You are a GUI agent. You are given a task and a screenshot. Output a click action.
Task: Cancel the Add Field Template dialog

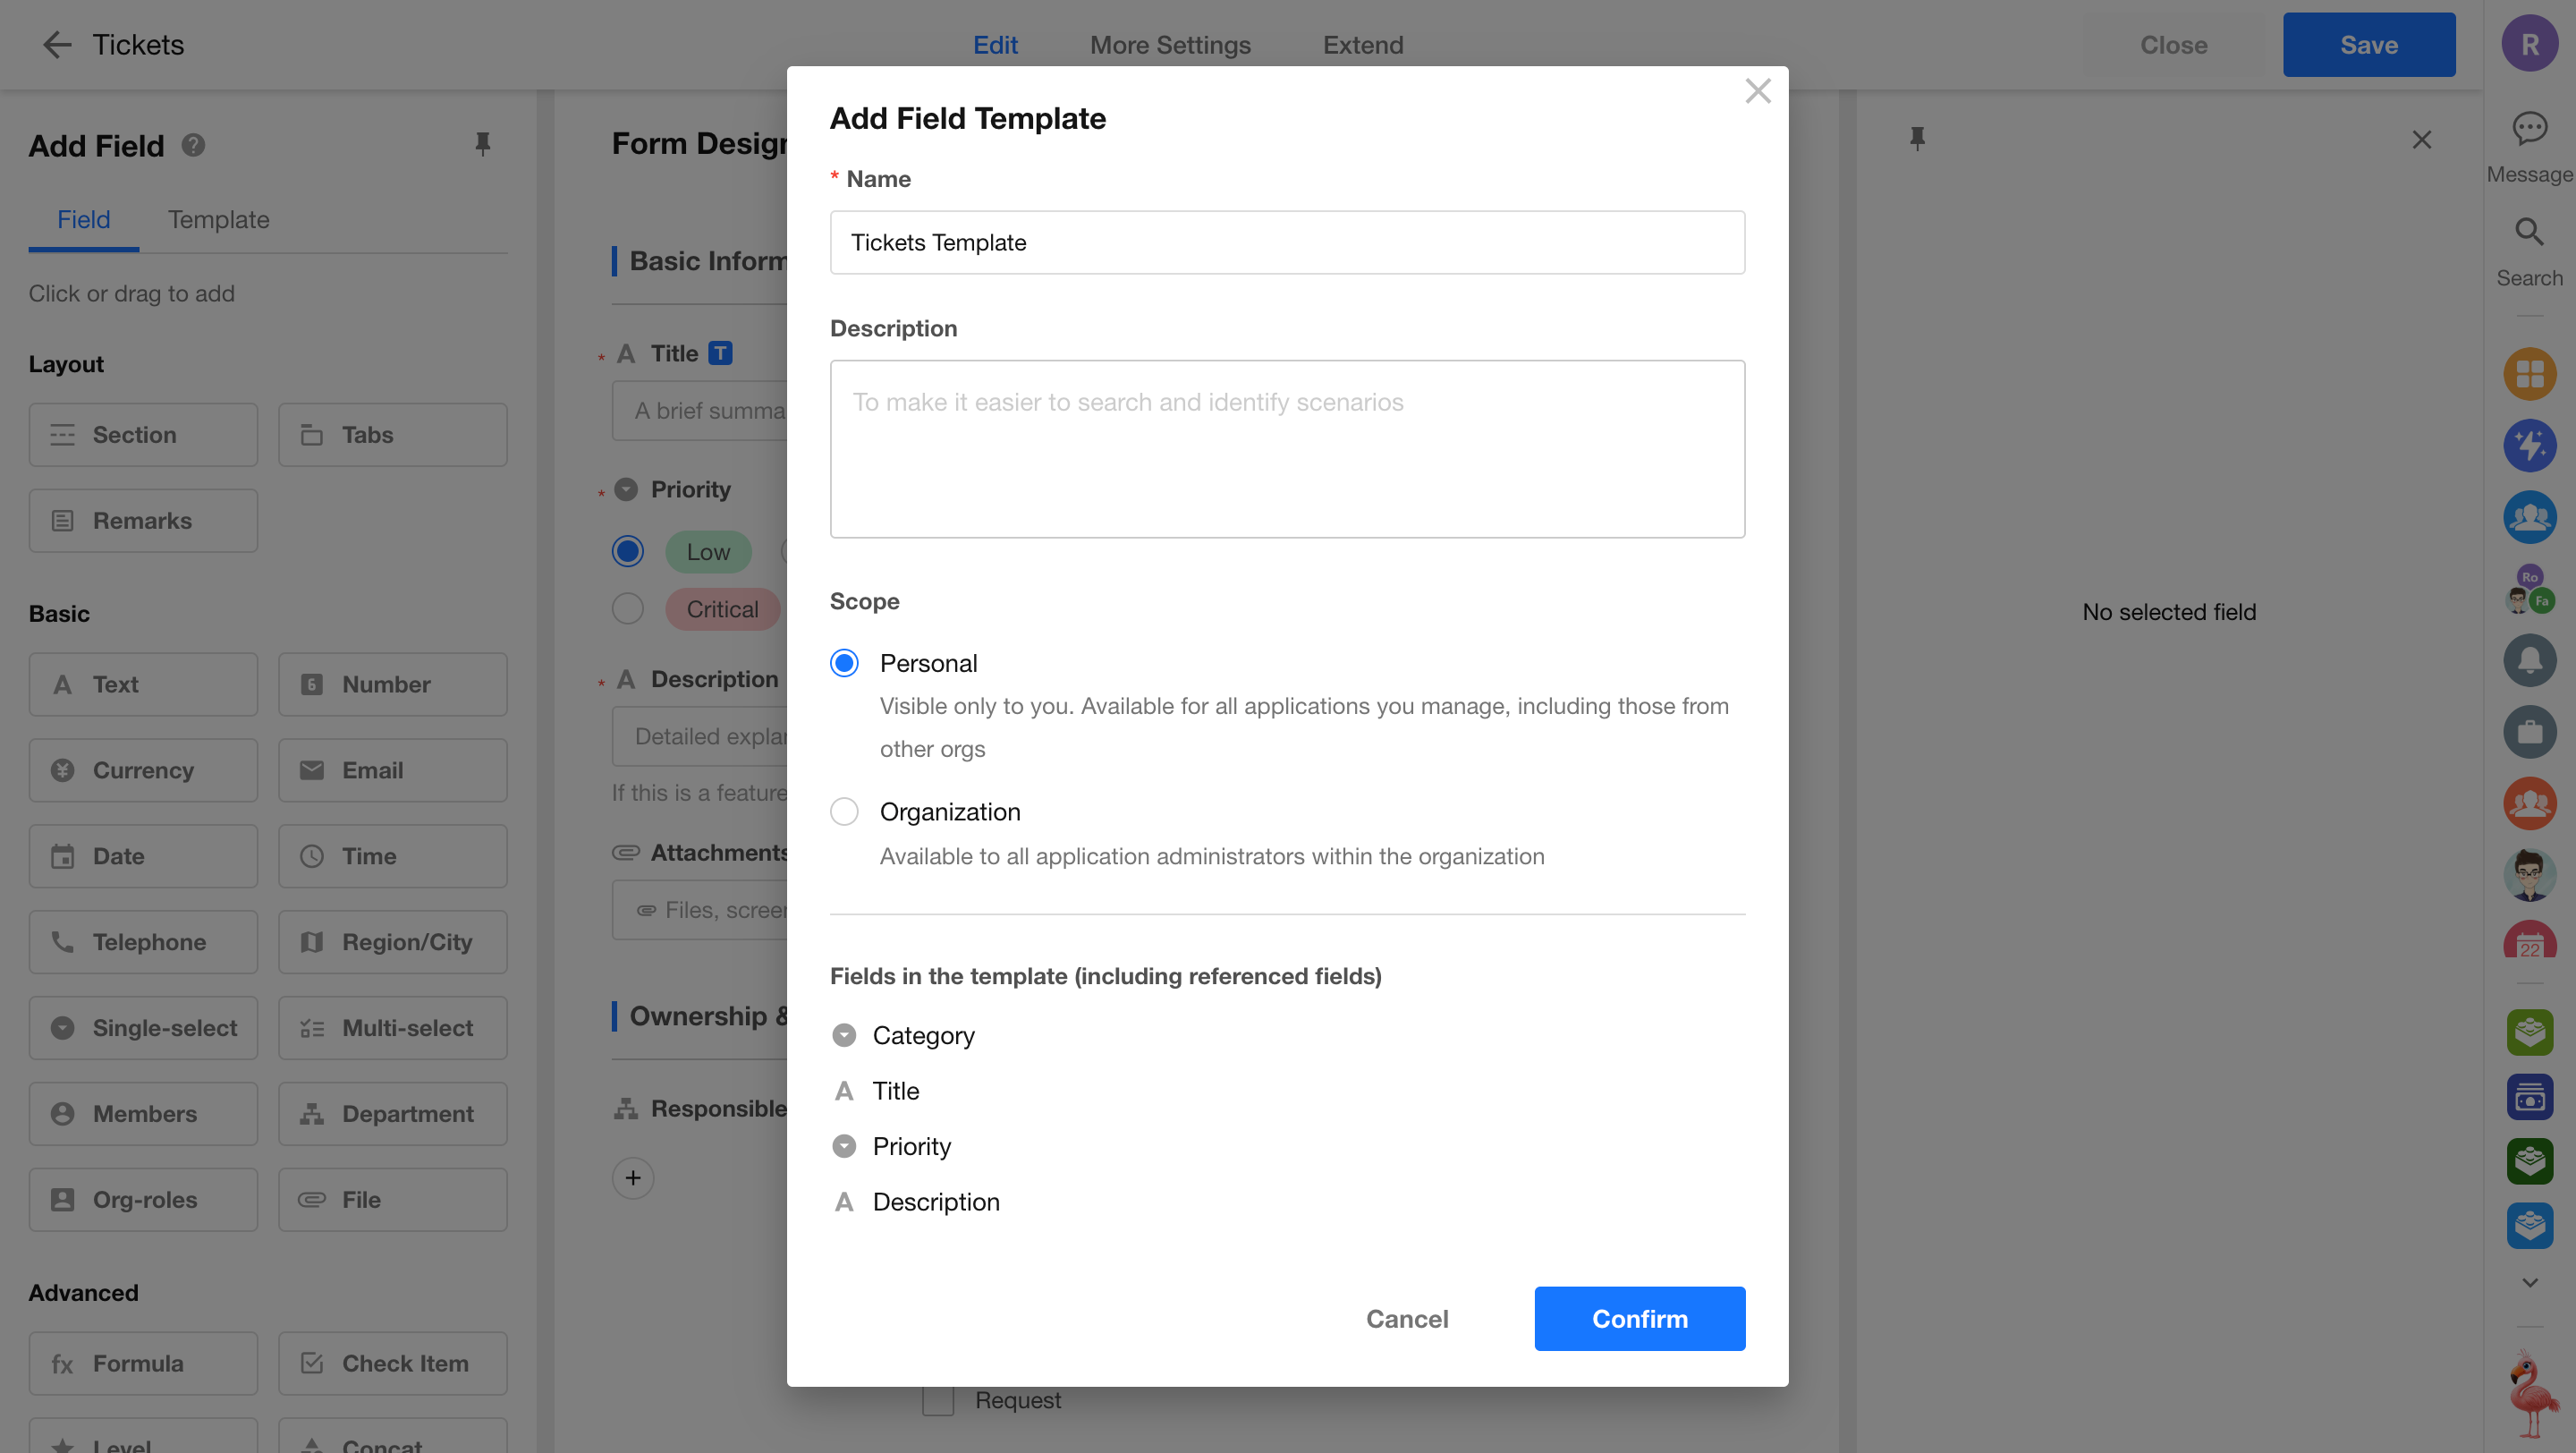pyautogui.click(x=1407, y=1320)
